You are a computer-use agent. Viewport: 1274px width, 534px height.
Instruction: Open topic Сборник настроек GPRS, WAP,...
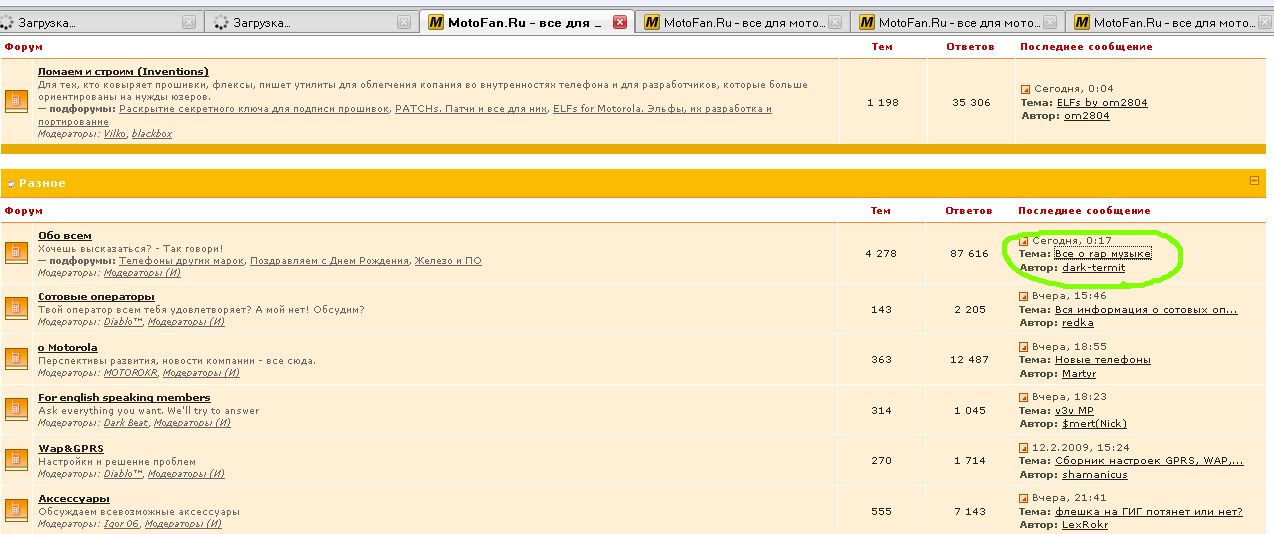pos(1149,461)
